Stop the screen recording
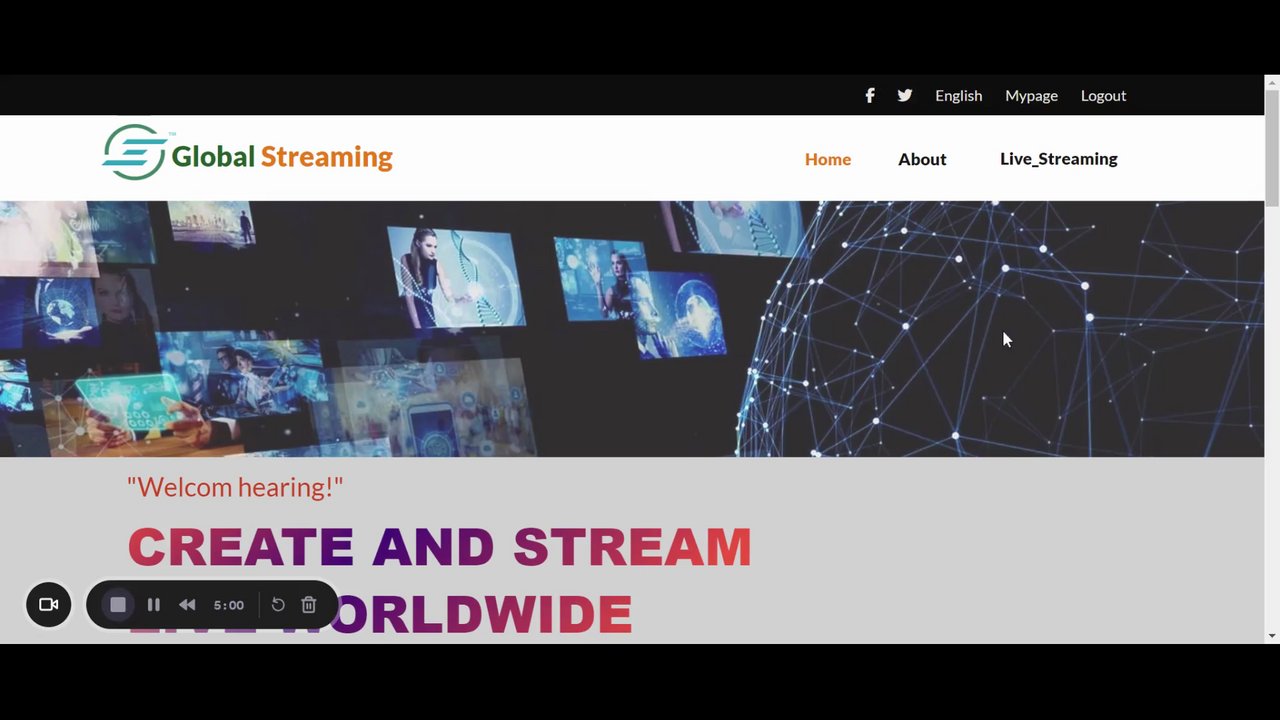Image resolution: width=1280 pixels, height=720 pixels. tap(118, 604)
